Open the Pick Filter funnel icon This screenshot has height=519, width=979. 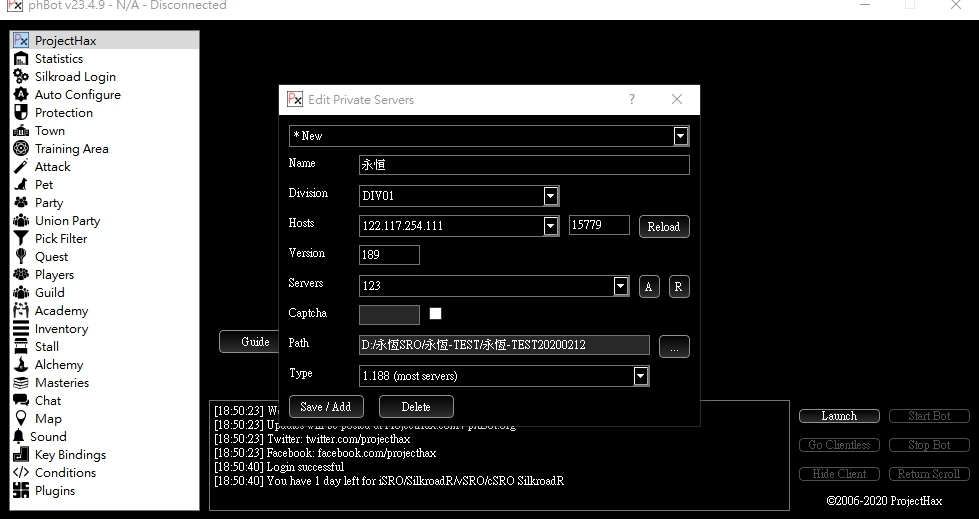[21, 239]
